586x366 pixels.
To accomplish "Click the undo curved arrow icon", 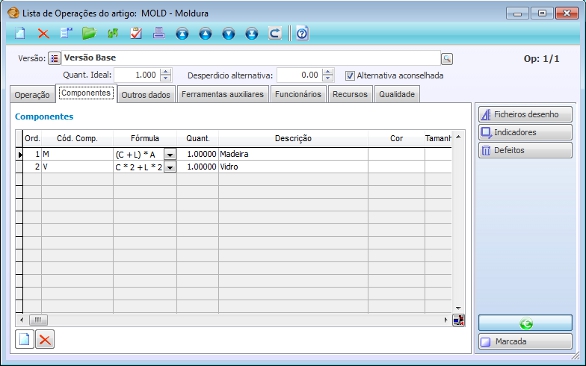I will click(275, 34).
